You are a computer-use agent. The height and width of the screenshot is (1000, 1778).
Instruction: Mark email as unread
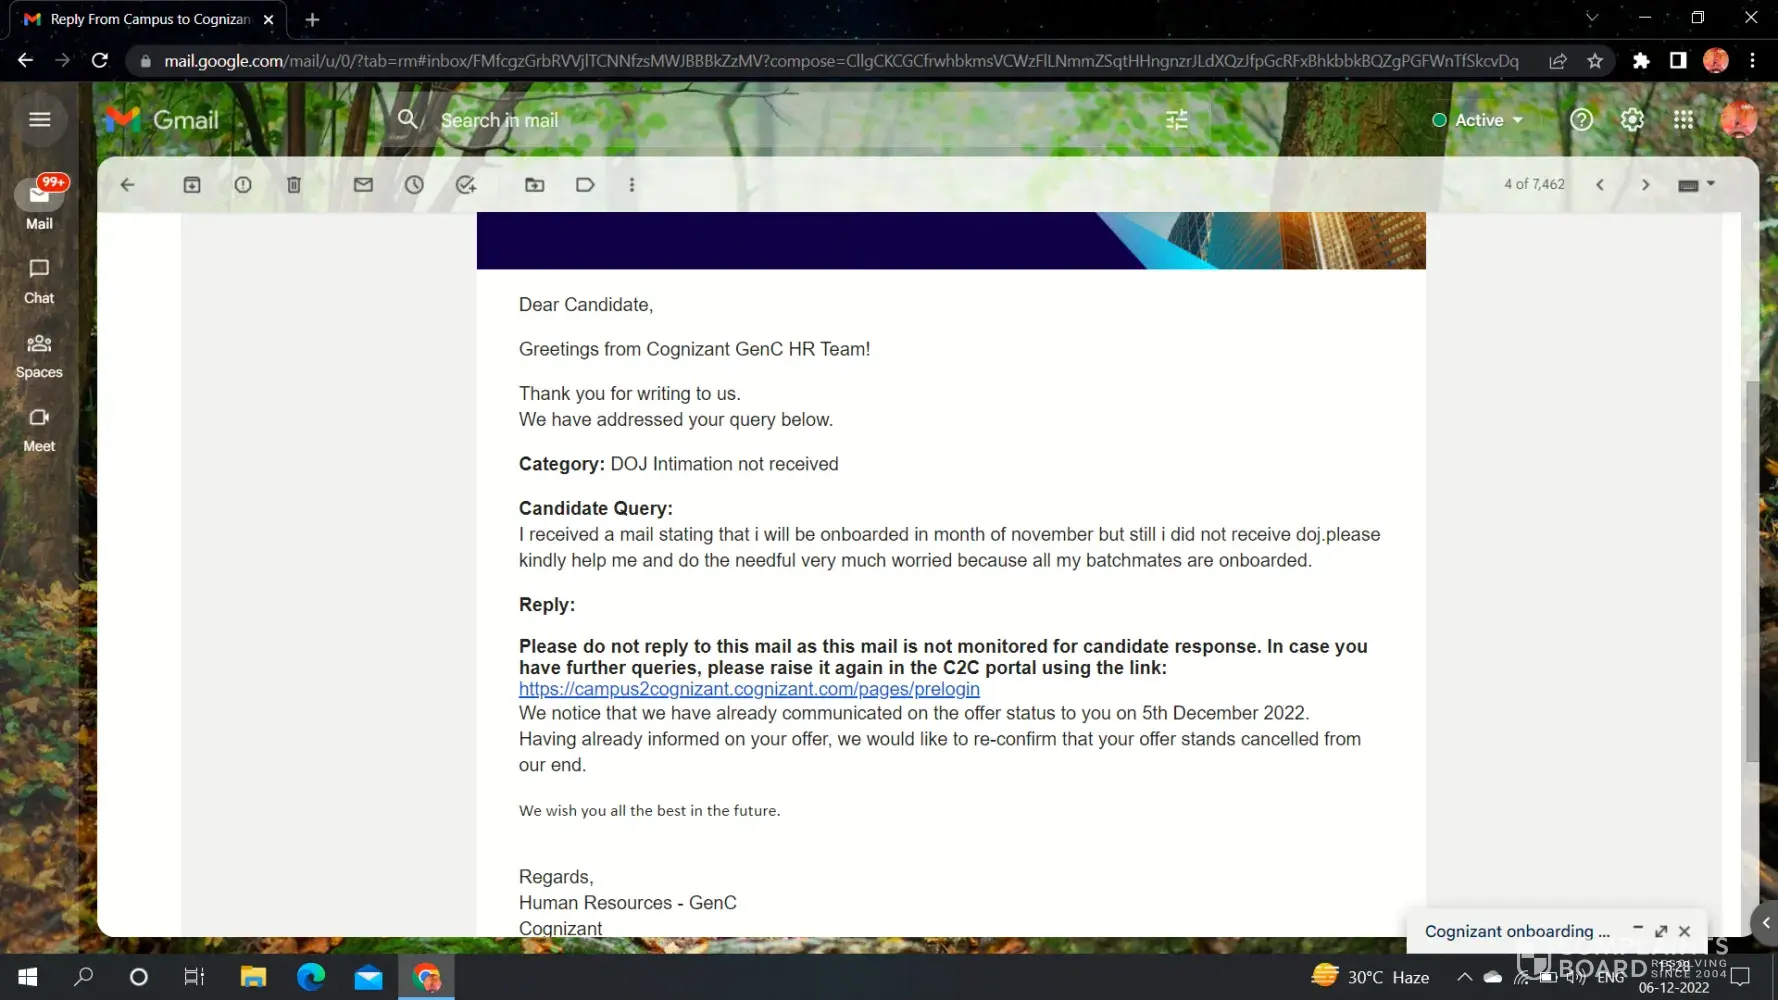pos(363,185)
